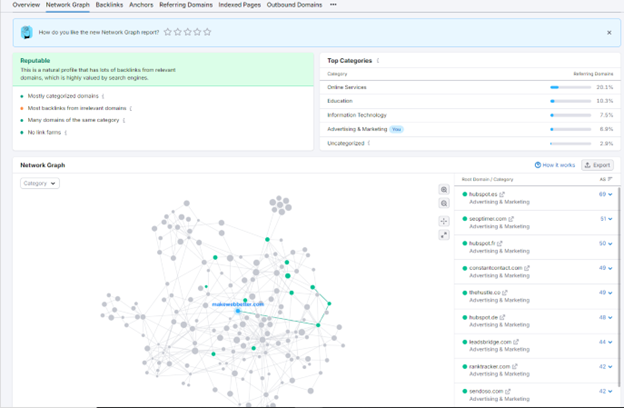This screenshot has height=408, width=624.
Task: Sort the list by AS column
Action: coord(606,179)
